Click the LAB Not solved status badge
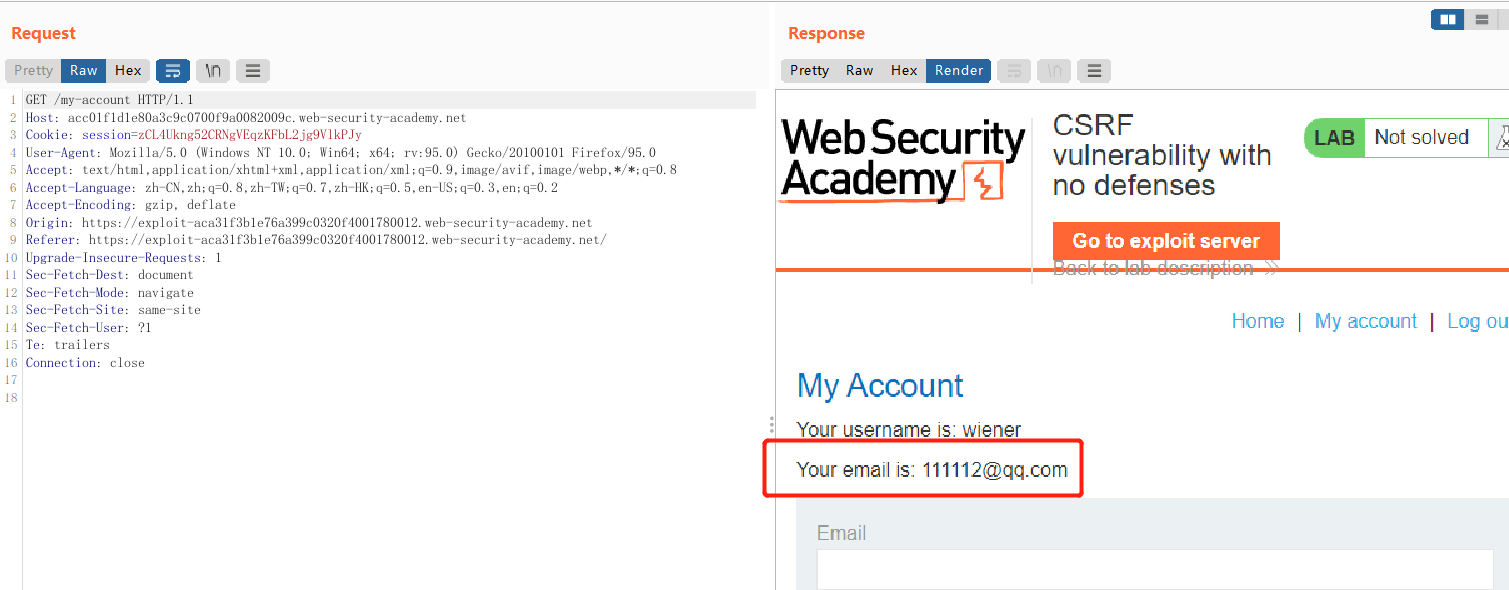 click(x=1395, y=138)
